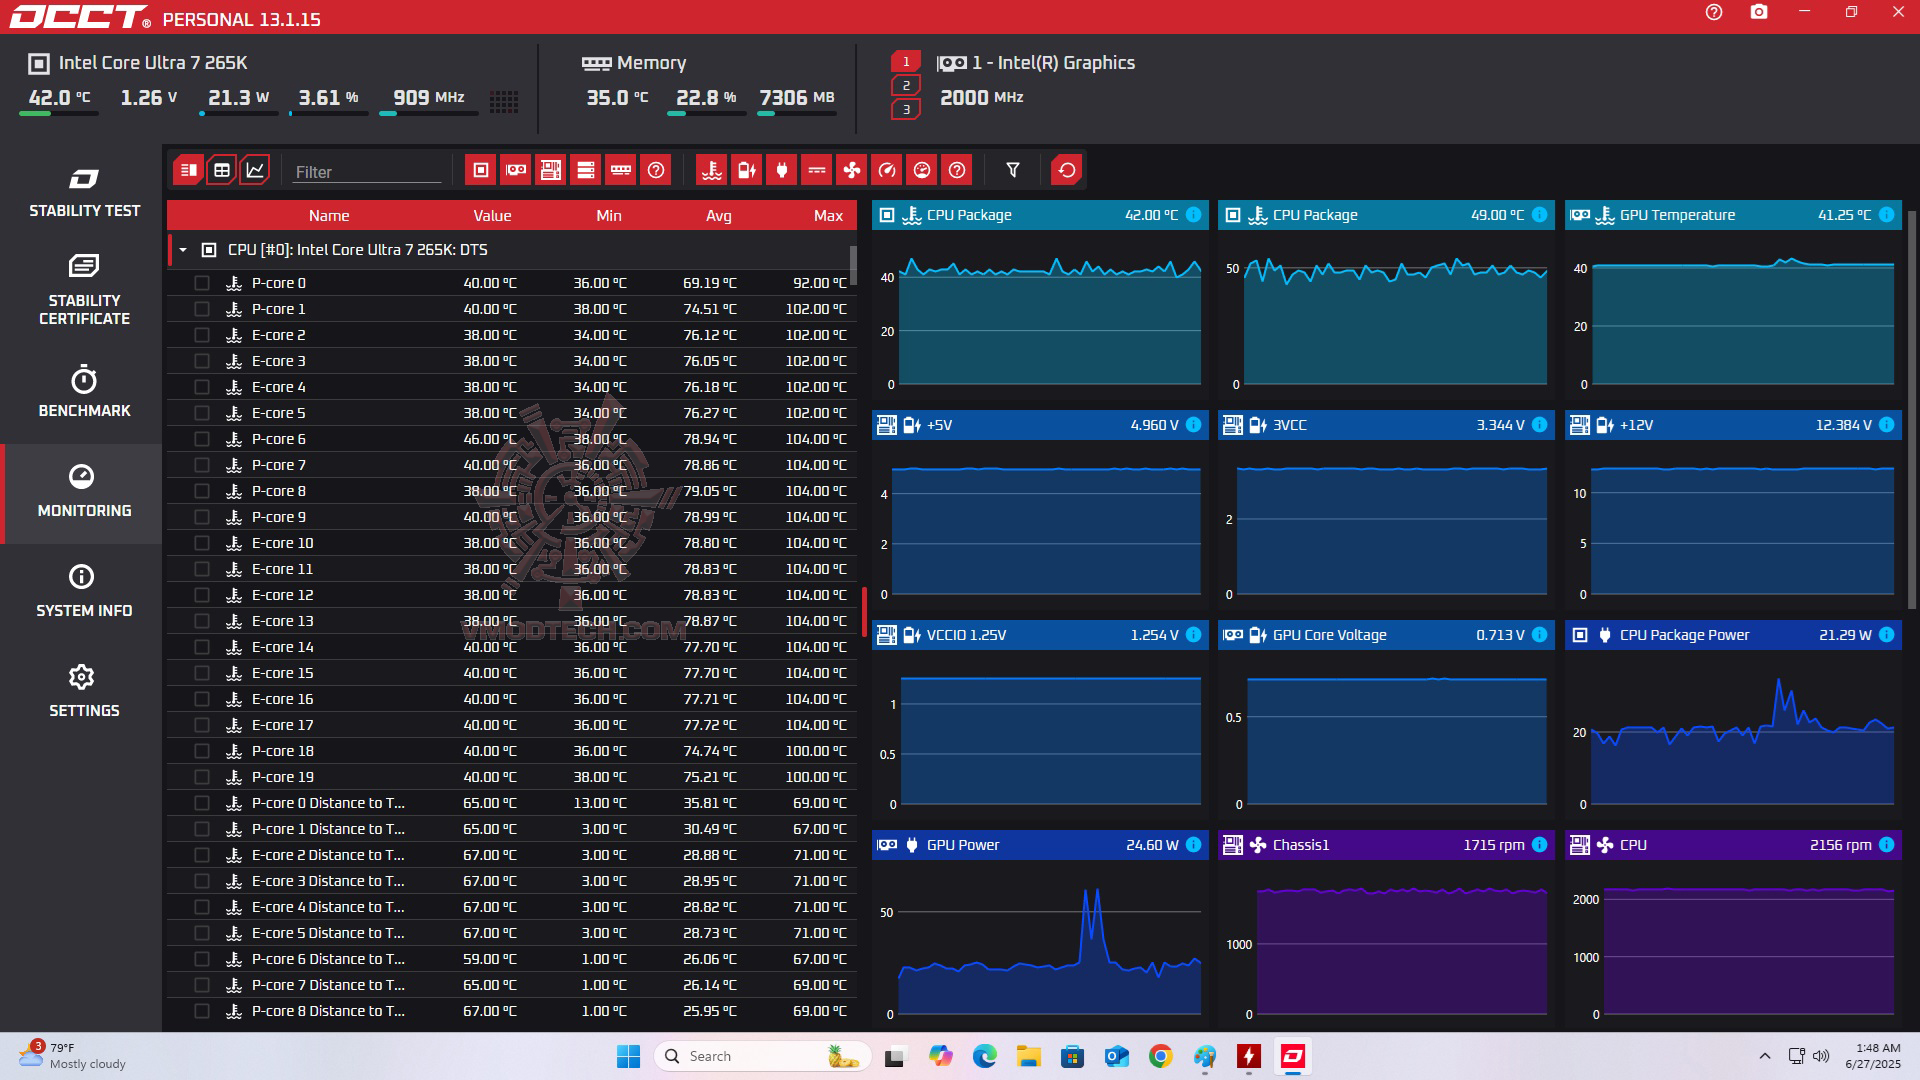Collapse the CPU [#0] DTS sensor group
Viewport: 1920px width, 1080px height.
(183, 250)
